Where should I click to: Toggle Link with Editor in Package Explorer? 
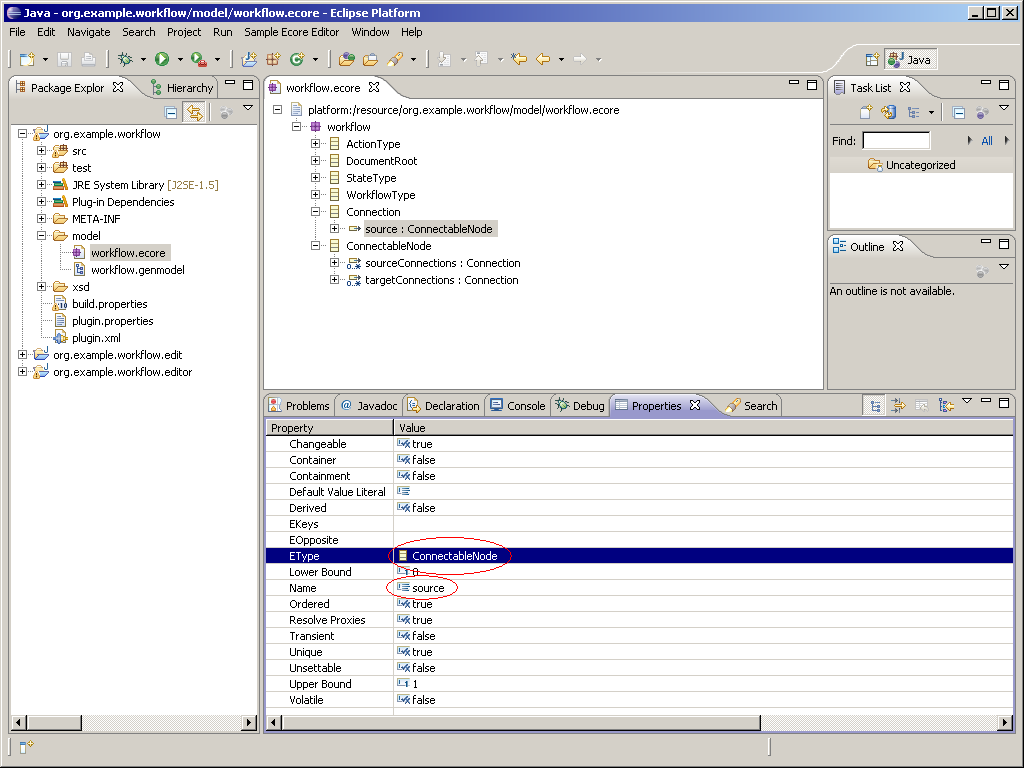coord(194,113)
